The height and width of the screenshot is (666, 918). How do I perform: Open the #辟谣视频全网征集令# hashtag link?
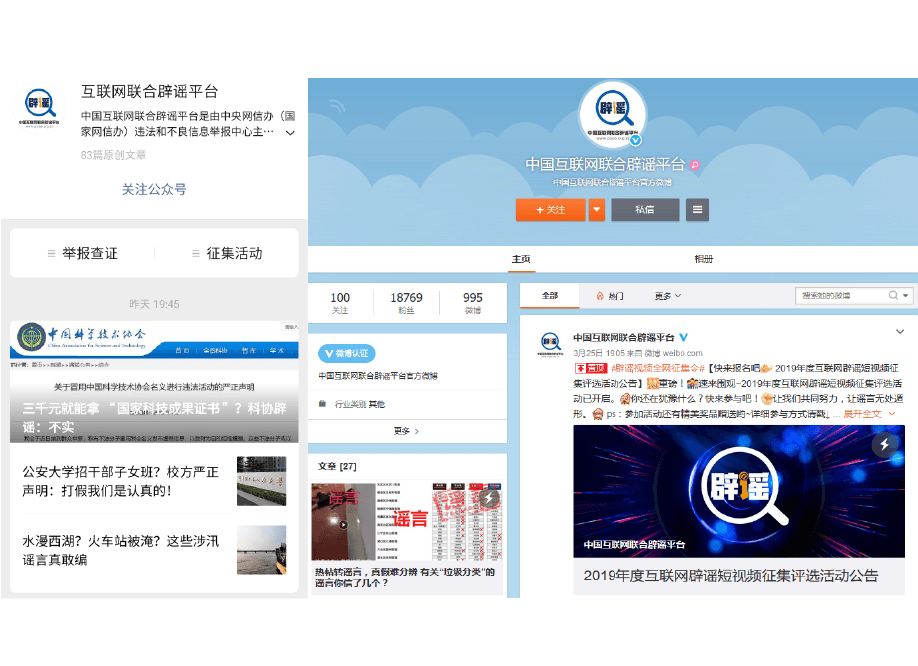tap(657, 368)
